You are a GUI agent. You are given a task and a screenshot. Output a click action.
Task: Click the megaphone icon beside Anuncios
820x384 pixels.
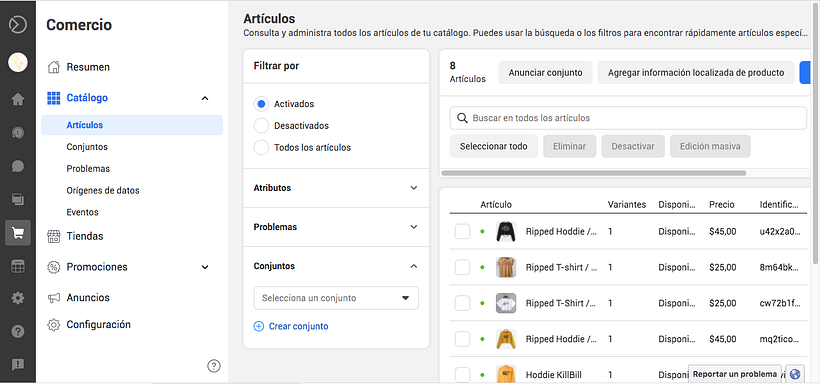[53, 298]
